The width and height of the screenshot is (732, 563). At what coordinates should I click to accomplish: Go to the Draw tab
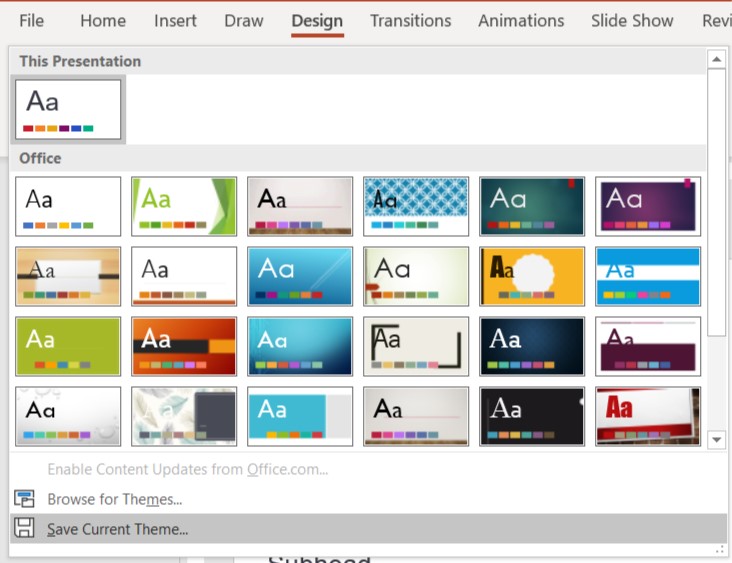(x=244, y=21)
